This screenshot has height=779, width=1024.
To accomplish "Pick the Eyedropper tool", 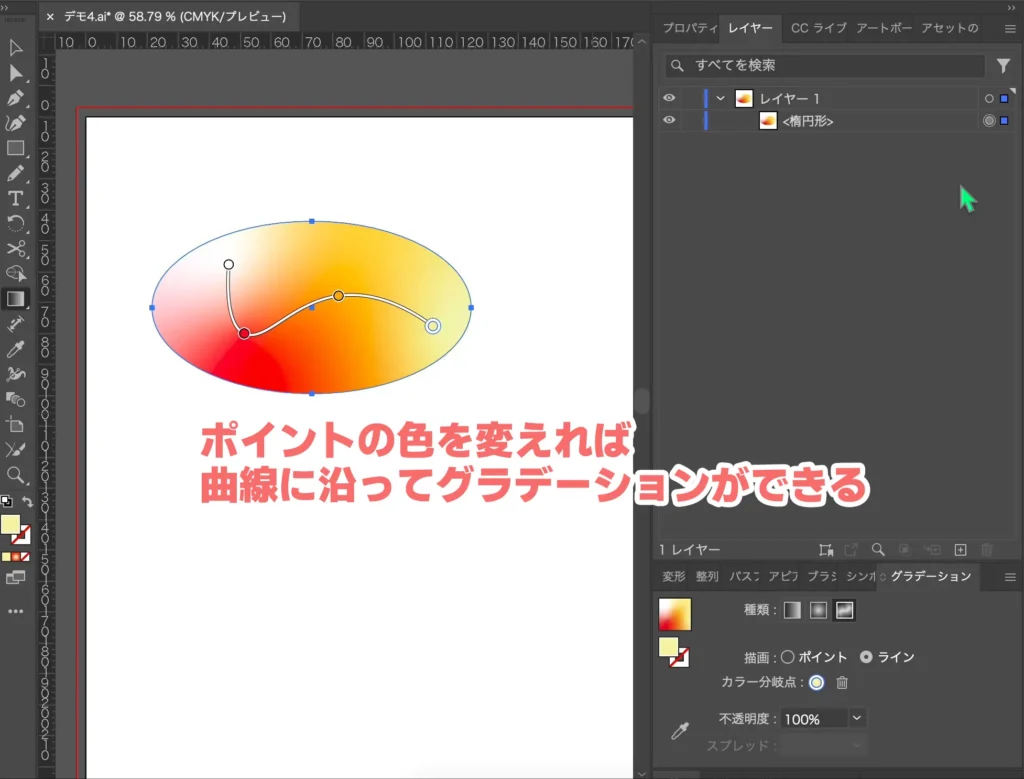I will [14, 350].
